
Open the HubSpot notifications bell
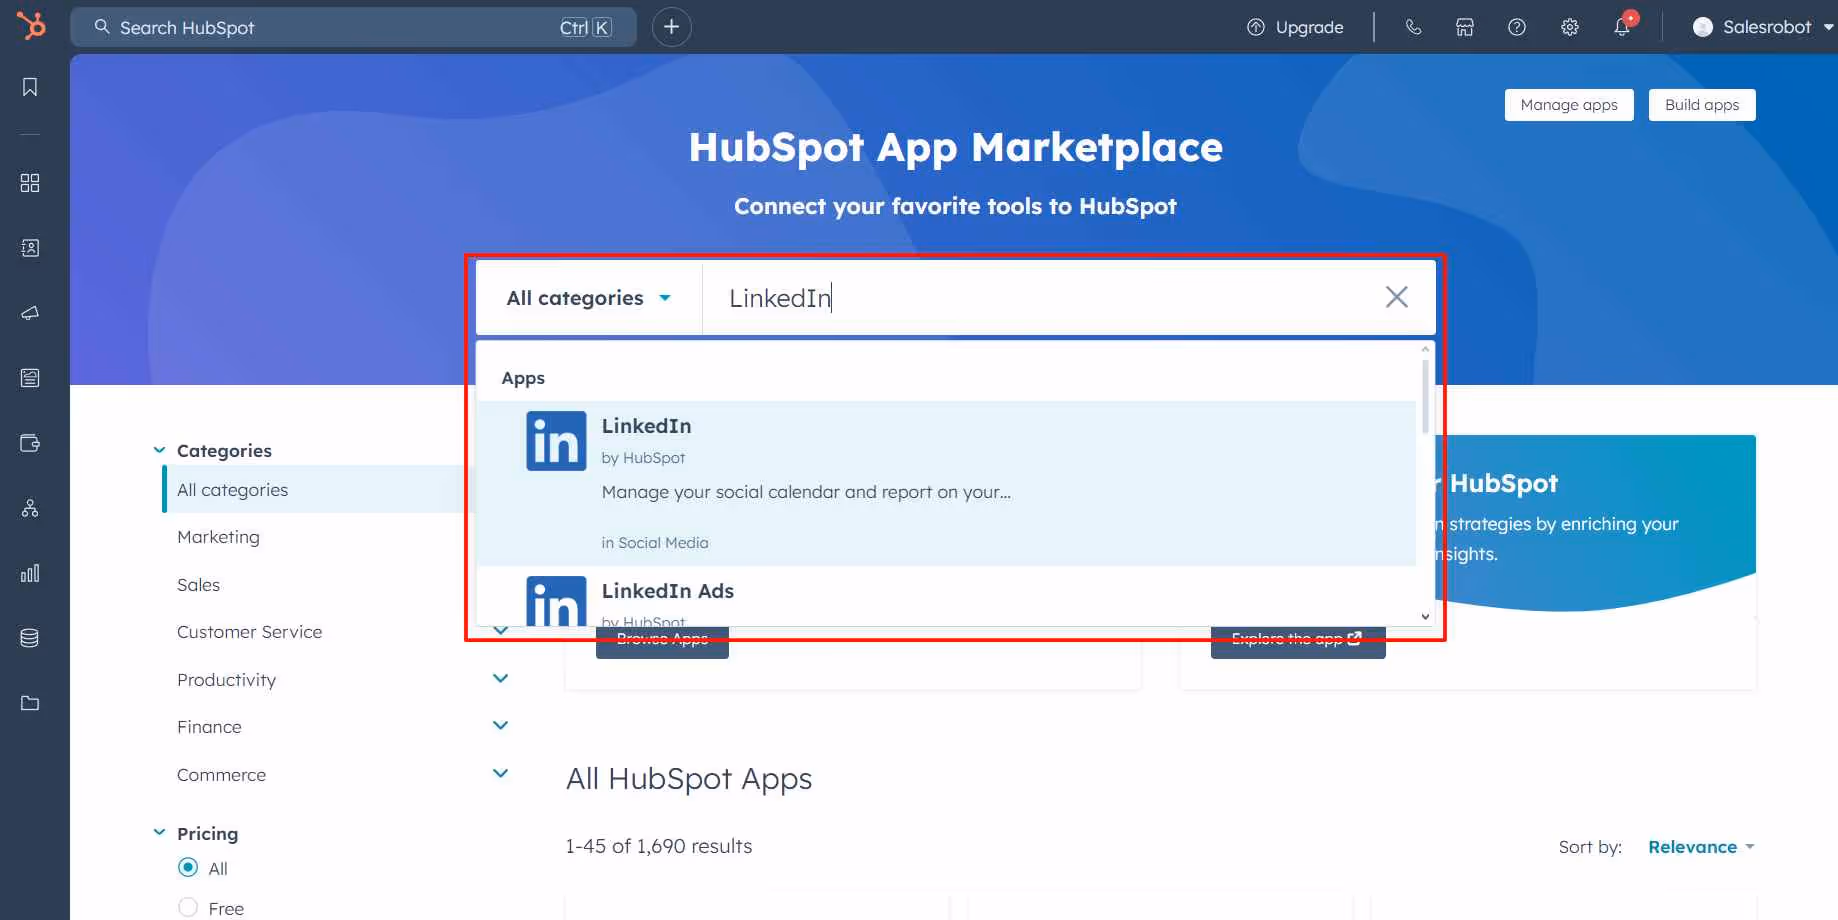(1620, 27)
